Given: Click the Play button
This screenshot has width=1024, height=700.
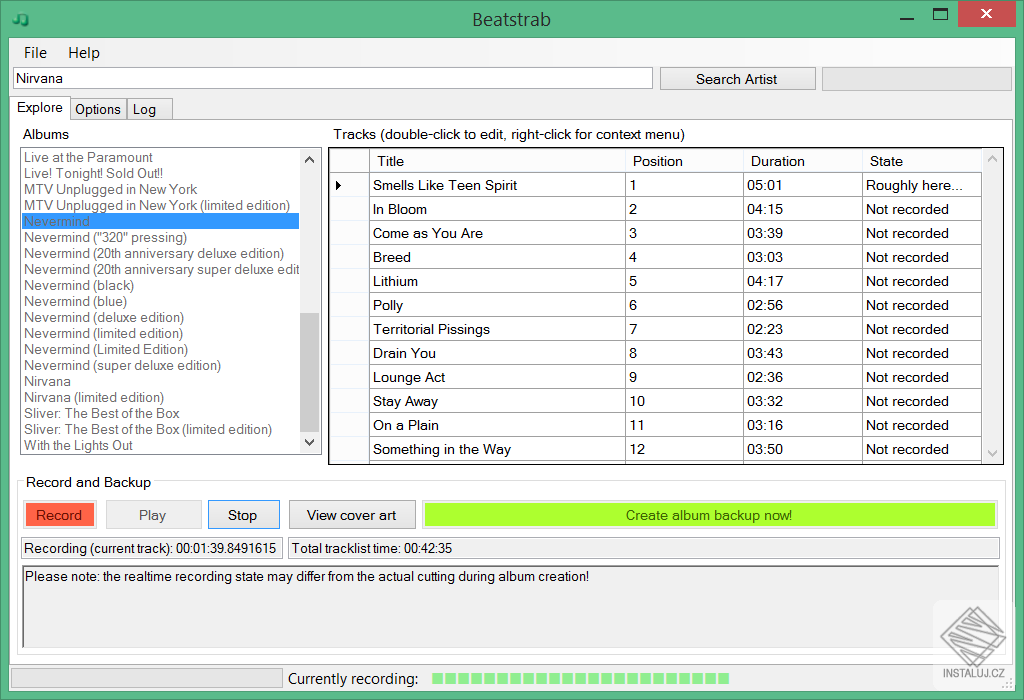Looking at the screenshot, I should (153, 515).
